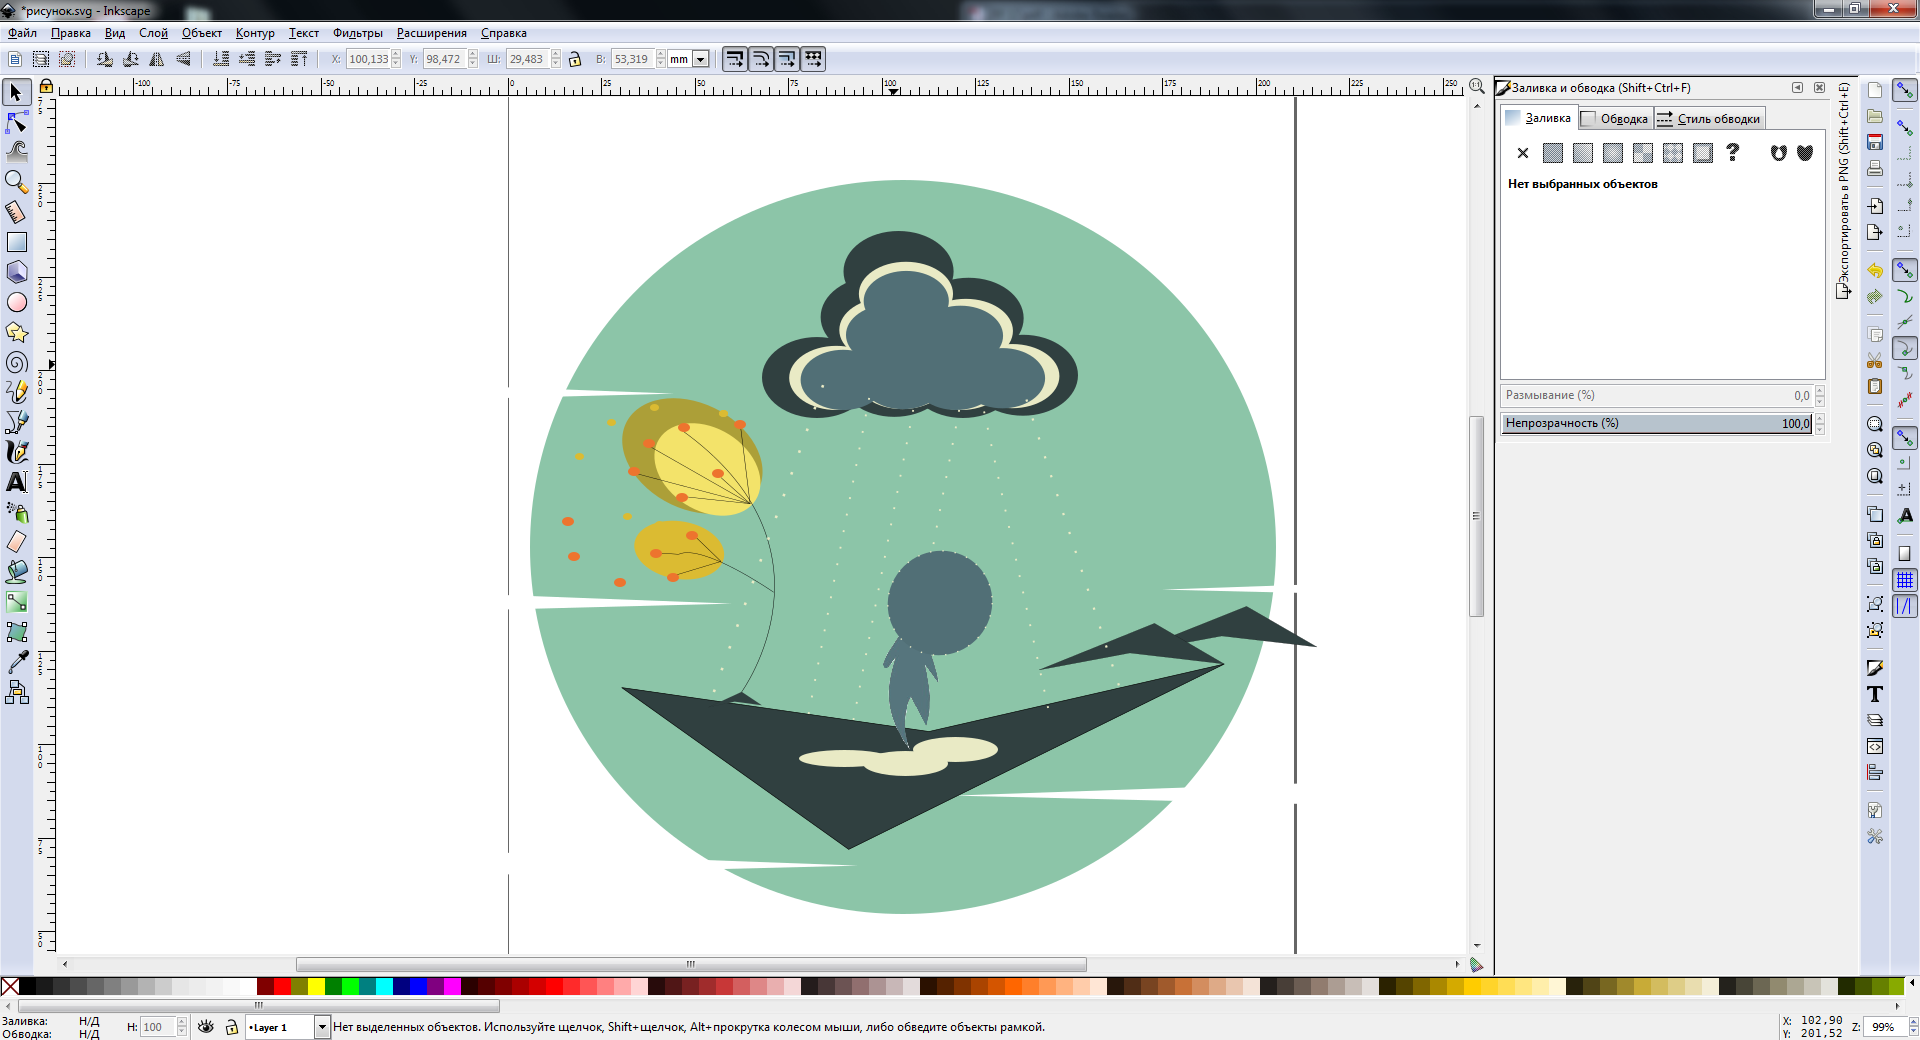
Task: Open the Фильтры menu
Action: point(358,33)
